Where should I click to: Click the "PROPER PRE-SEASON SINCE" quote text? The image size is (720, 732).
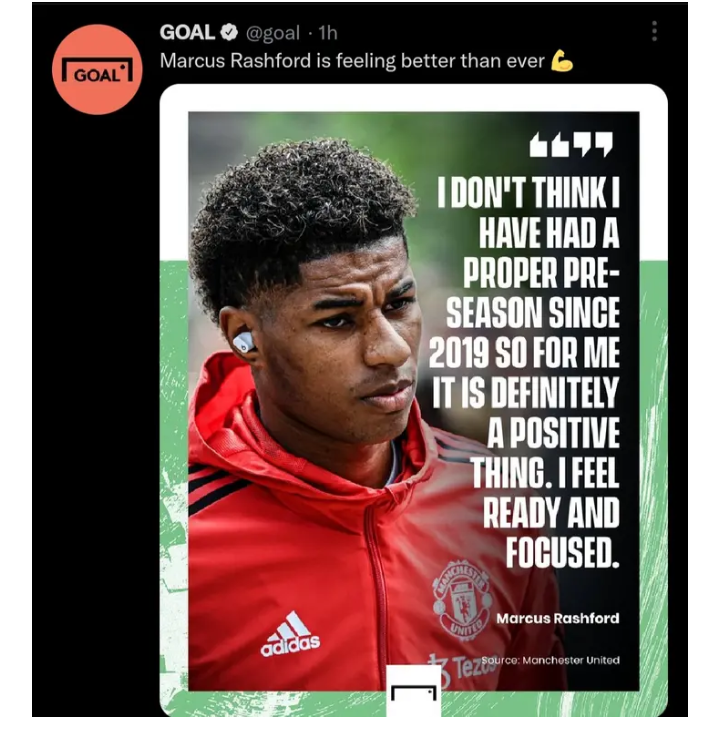pos(533,293)
